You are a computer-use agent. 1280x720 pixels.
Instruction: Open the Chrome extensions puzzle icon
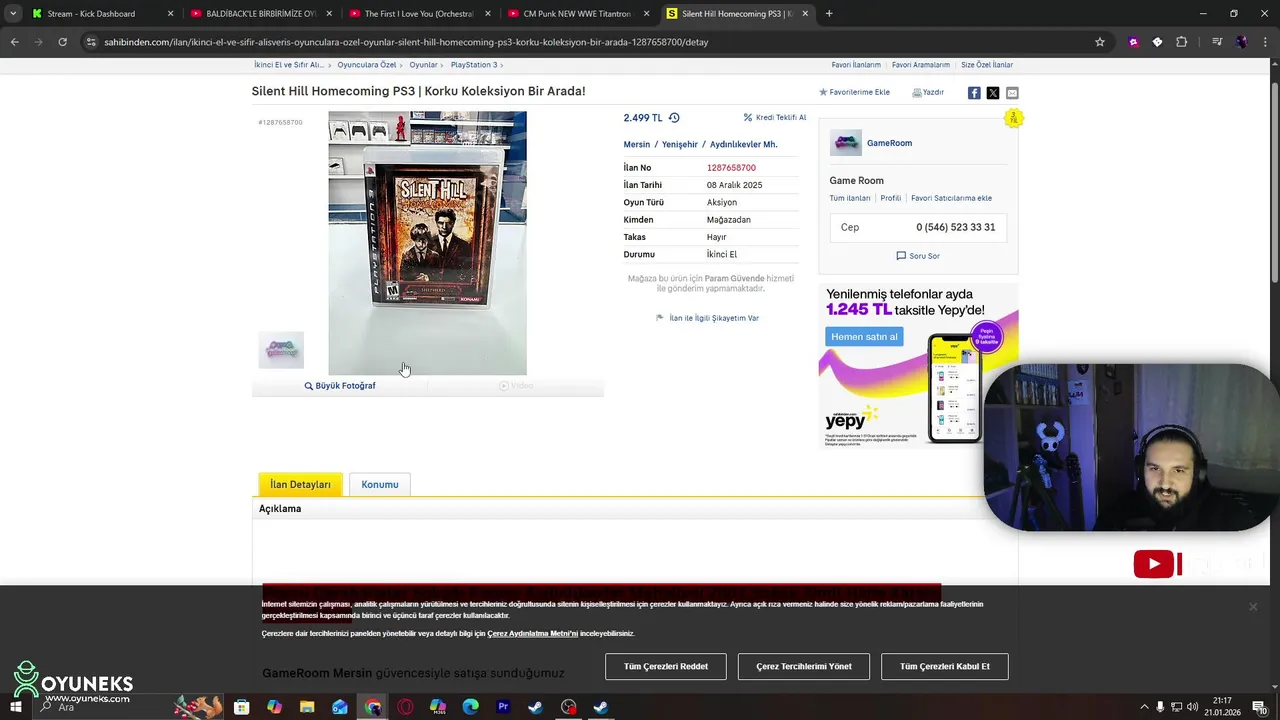click(x=1181, y=42)
